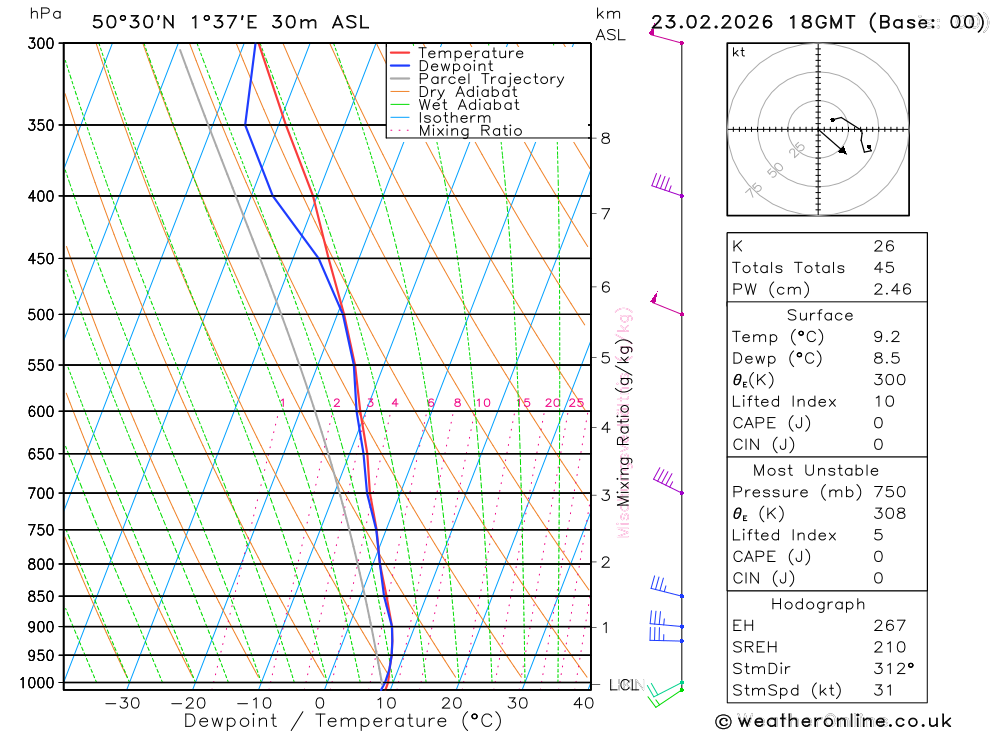This screenshot has width=1000, height=733.
Task: Click the Parcel Trajectory legend entry
Action: [491, 78]
